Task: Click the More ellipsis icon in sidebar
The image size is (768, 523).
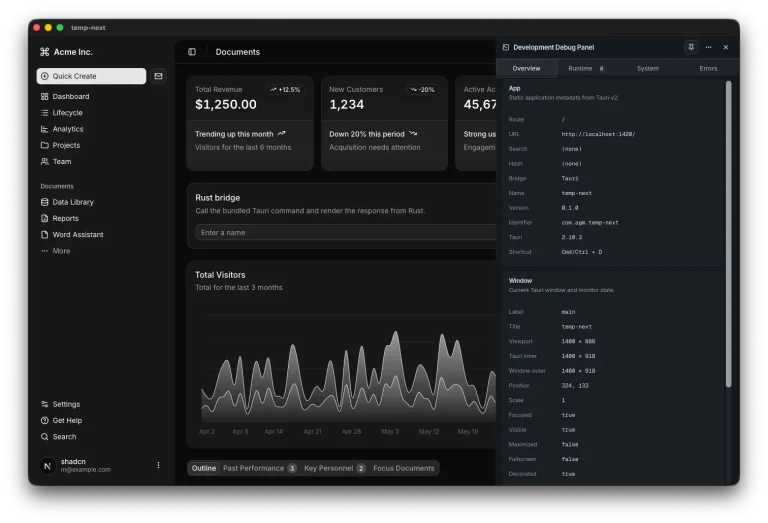Action: (x=45, y=250)
